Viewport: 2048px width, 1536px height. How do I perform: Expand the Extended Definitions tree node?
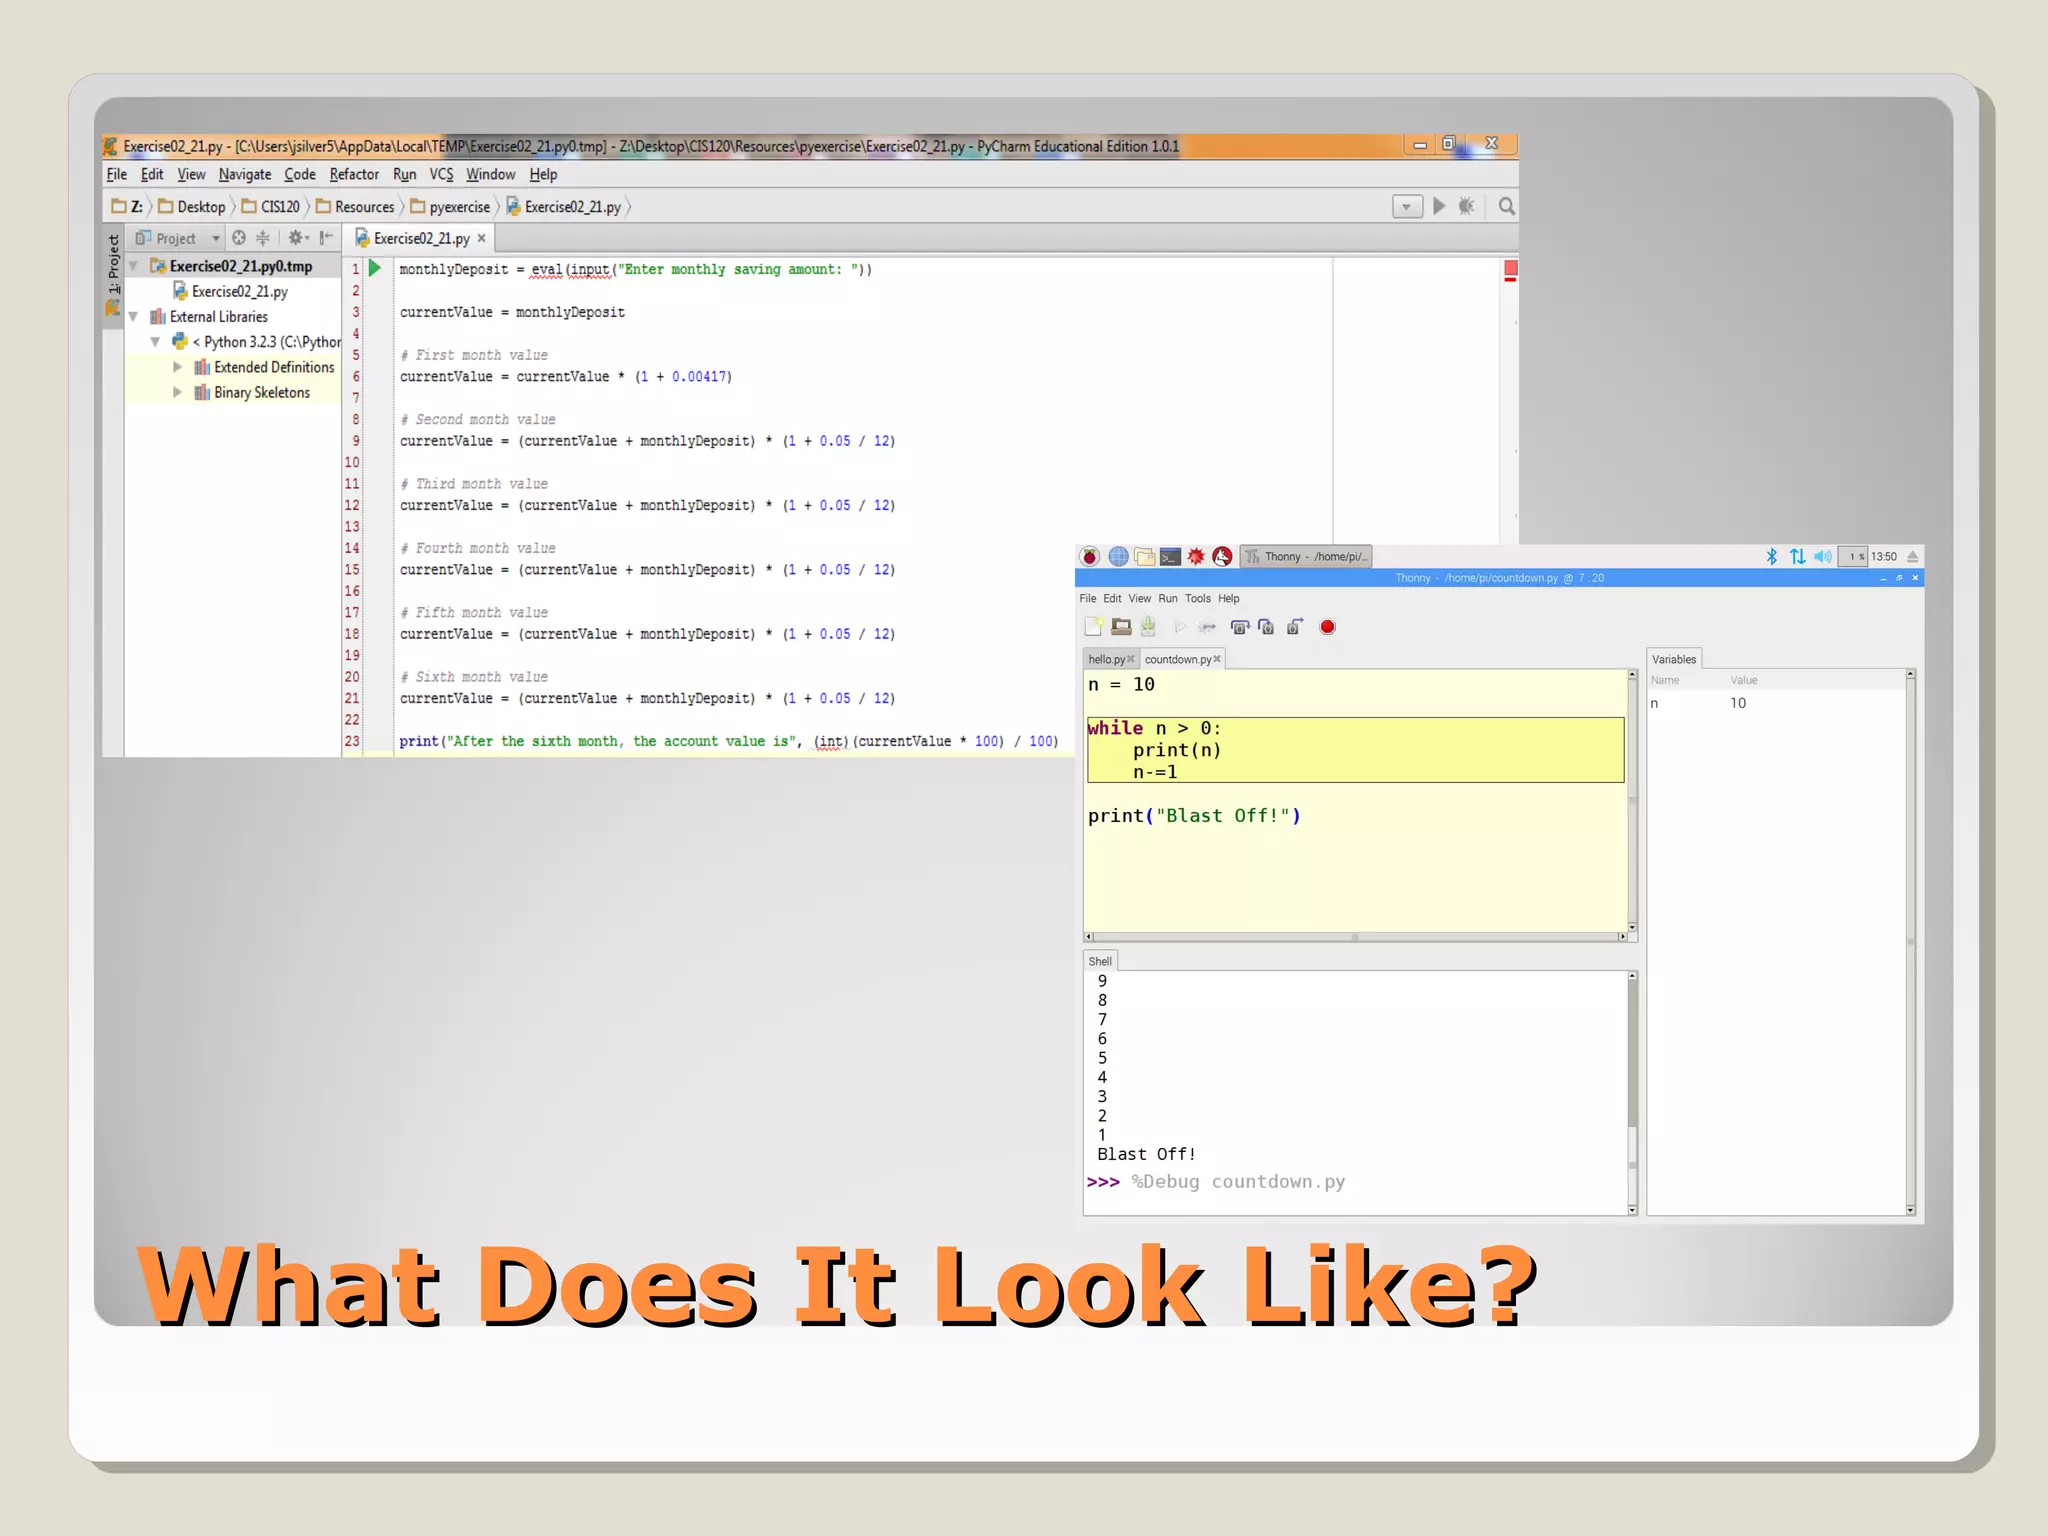point(178,367)
